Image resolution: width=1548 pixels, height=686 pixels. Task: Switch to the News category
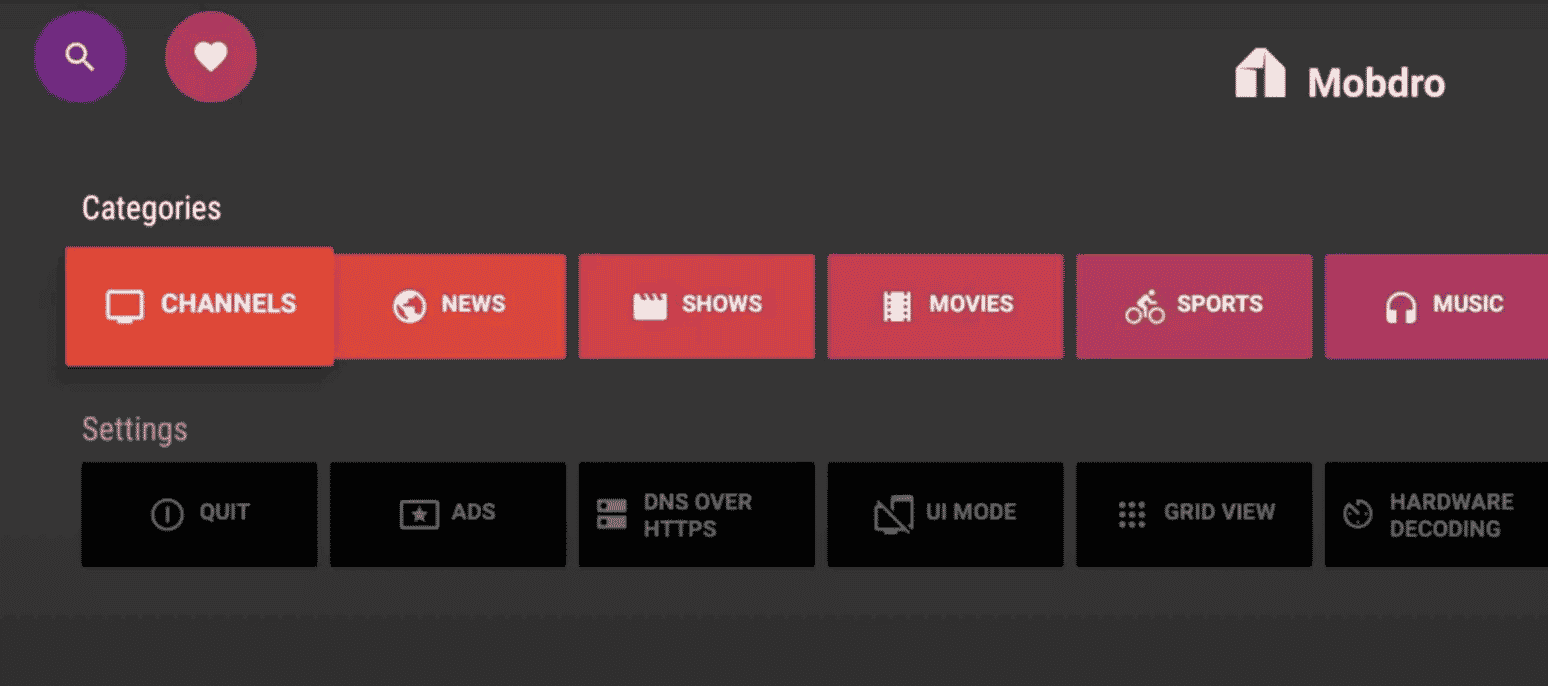(447, 306)
